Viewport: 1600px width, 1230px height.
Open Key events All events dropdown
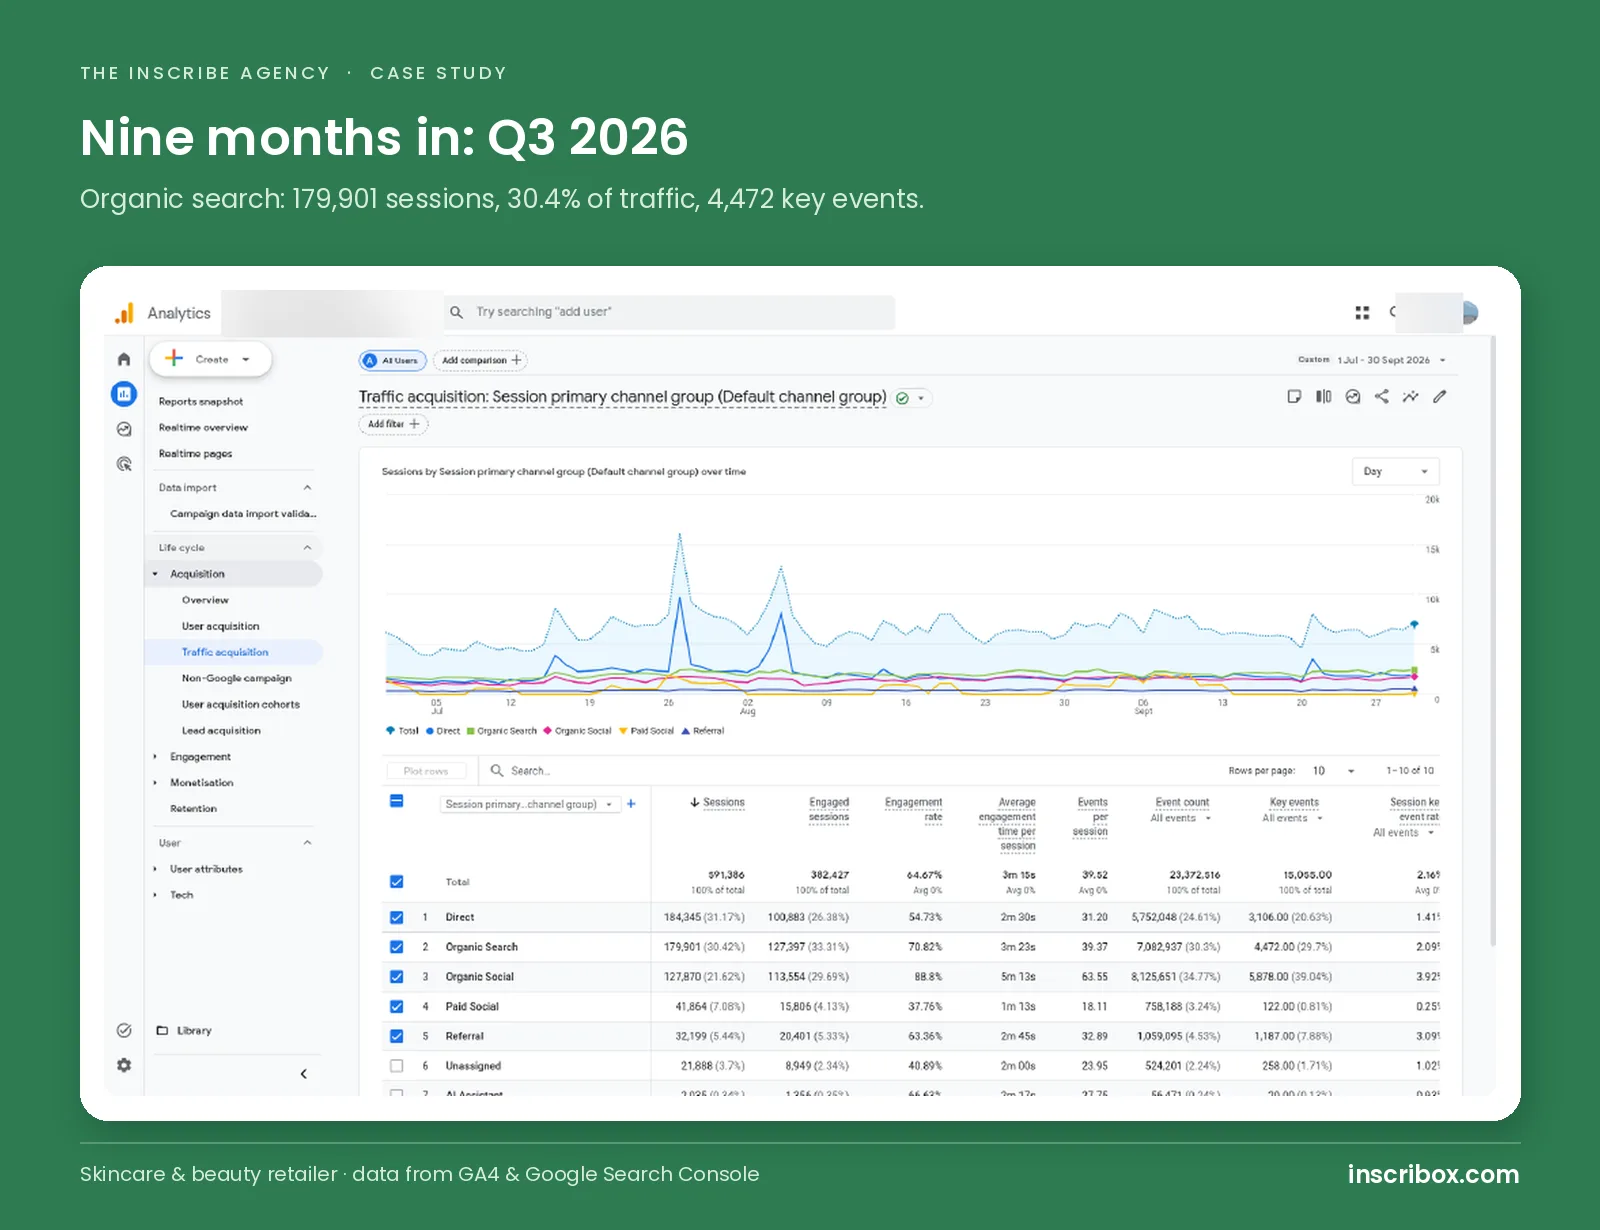(x=1292, y=818)
